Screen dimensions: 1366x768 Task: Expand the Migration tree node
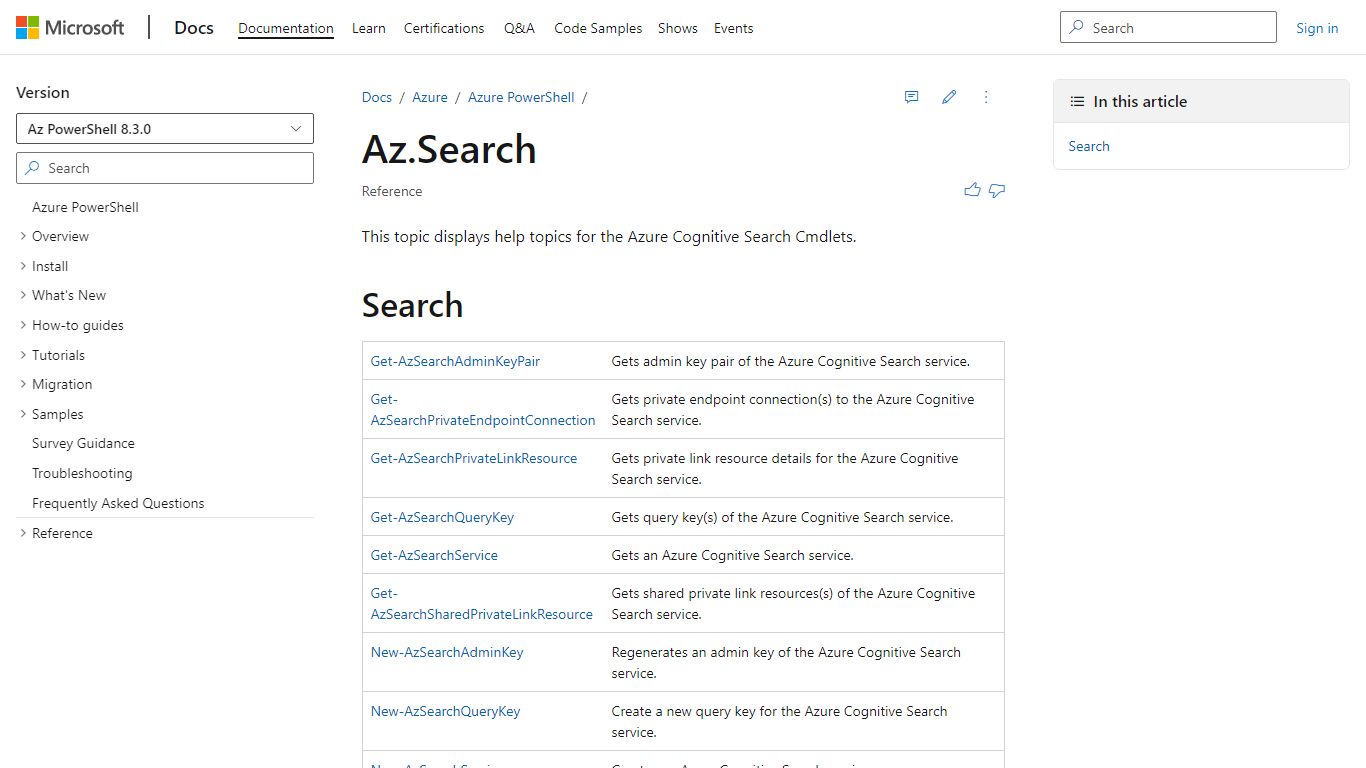point(23,384)
